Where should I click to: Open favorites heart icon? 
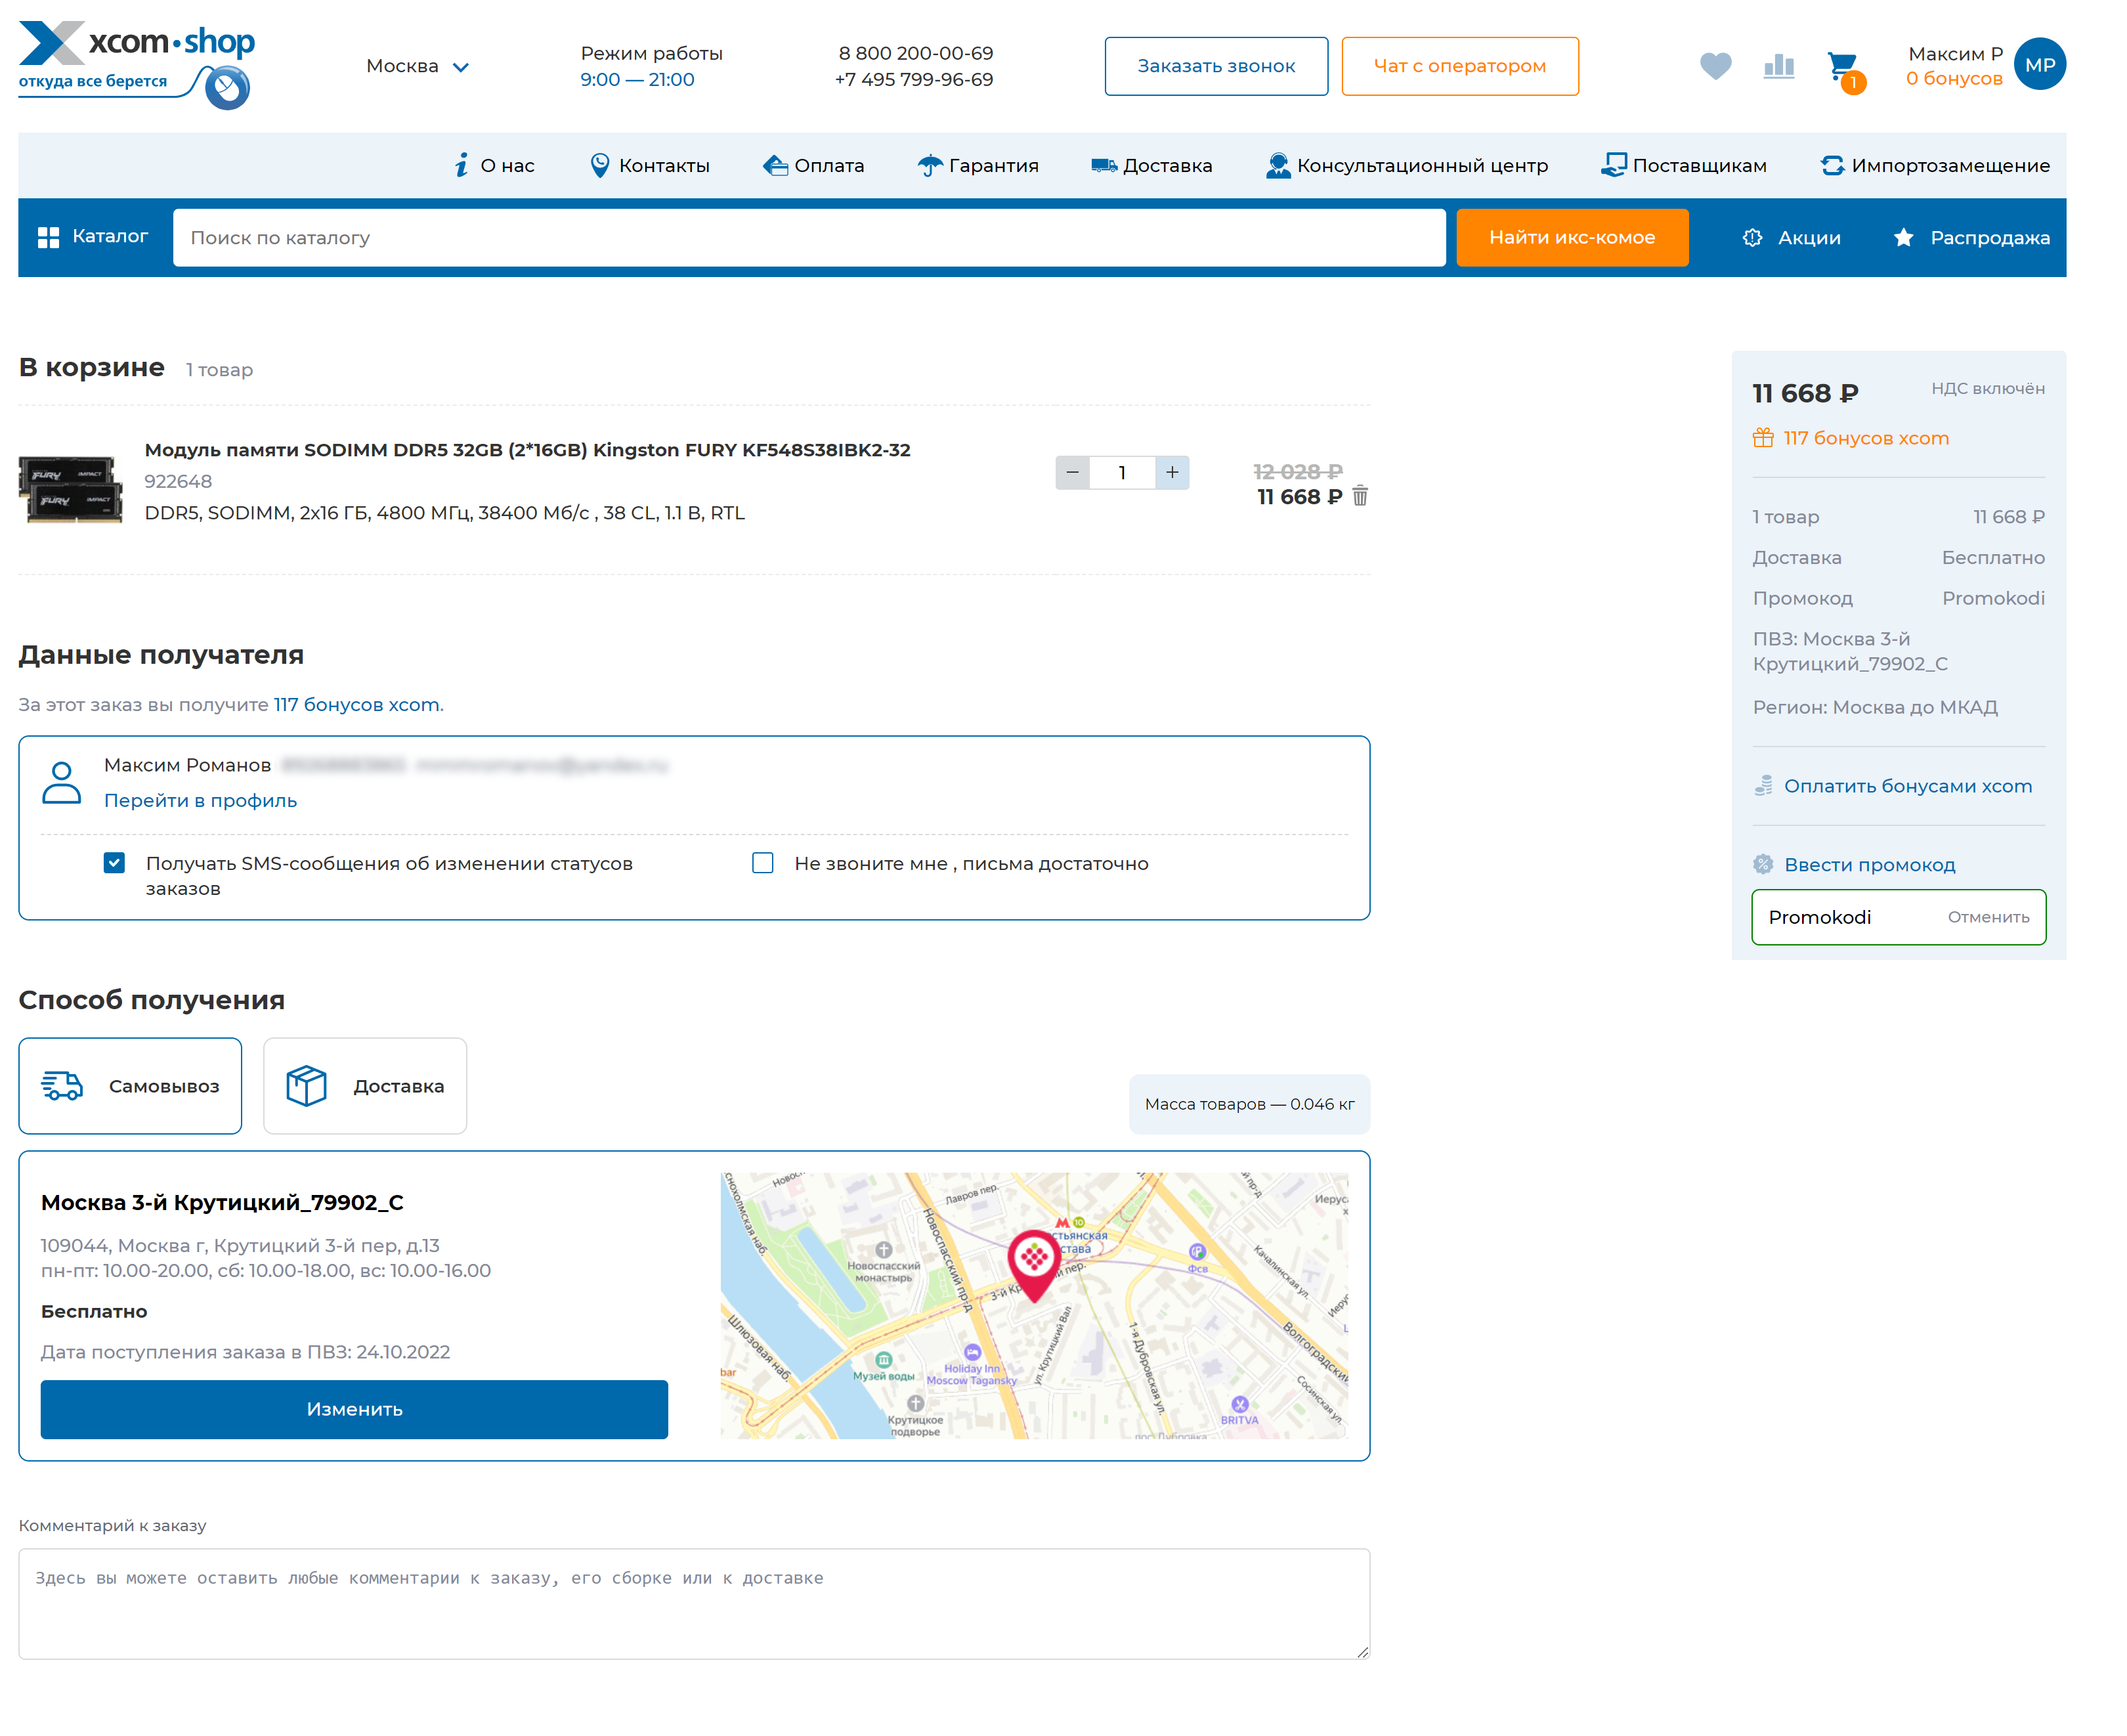click(1715, 66)
